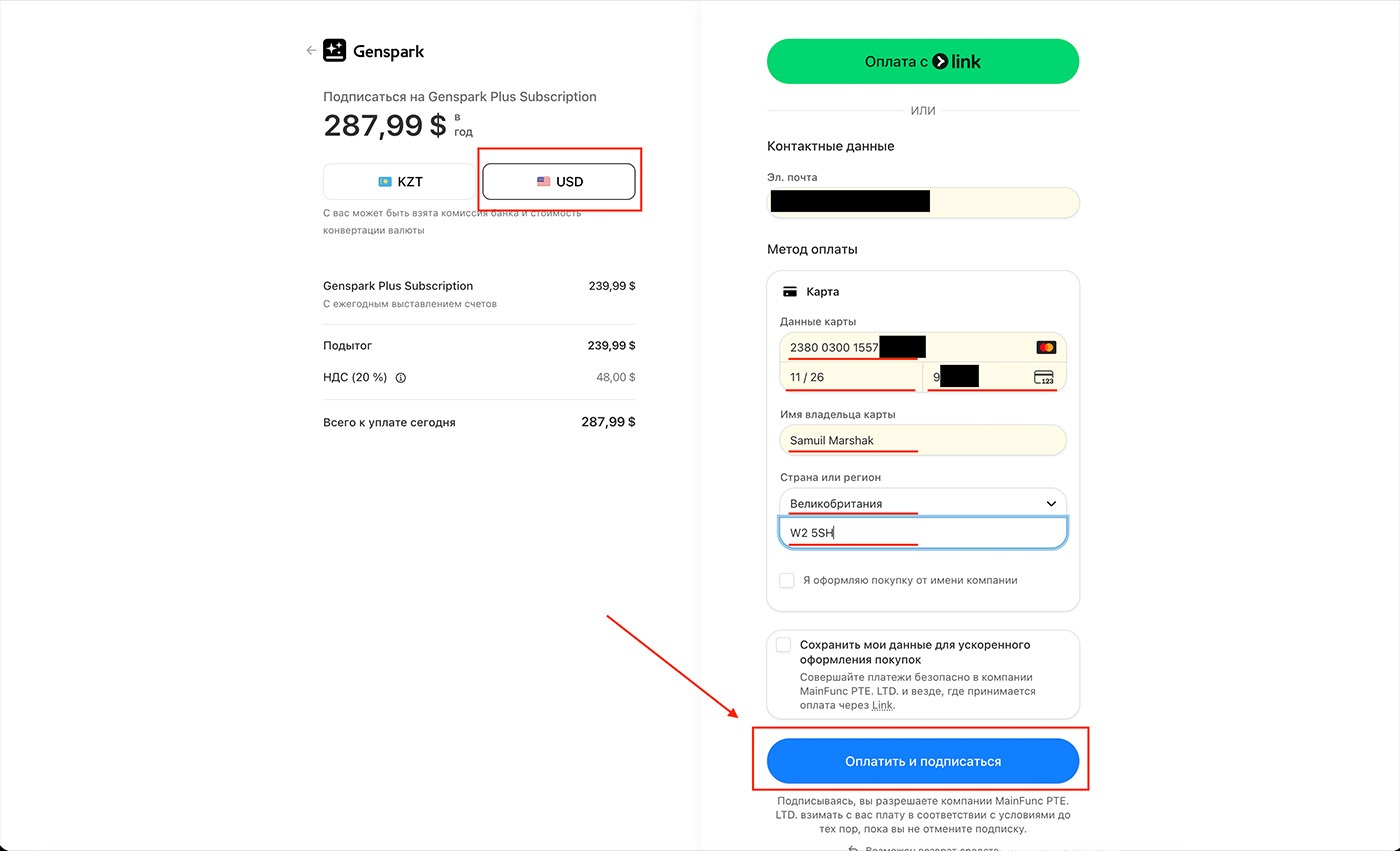The image size is (1400, 851).
Task: Open the Страна или регион dropdown
Action: pyautogui.click(x=922, y=503)
